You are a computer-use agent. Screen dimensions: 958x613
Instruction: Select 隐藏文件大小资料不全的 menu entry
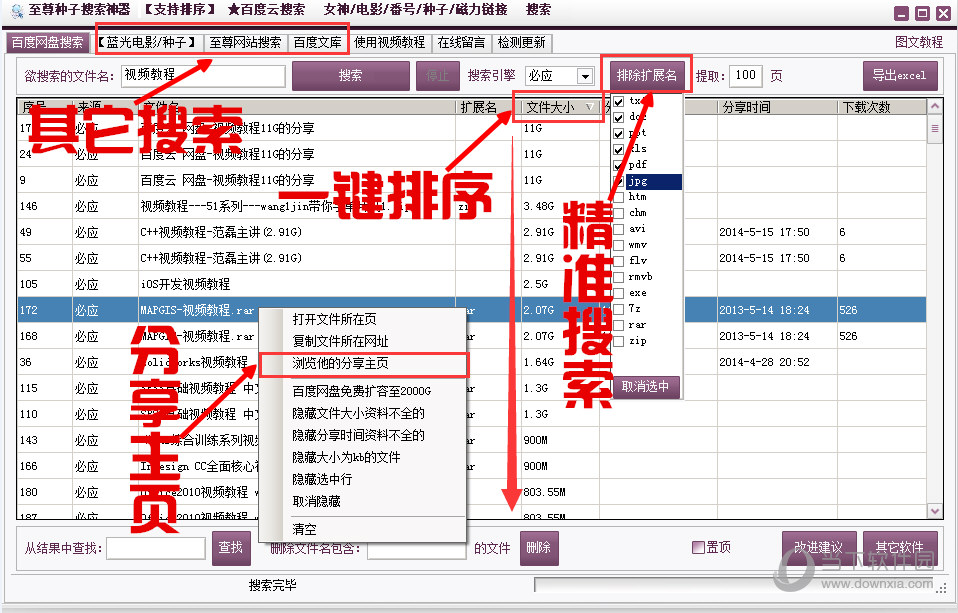358,413
